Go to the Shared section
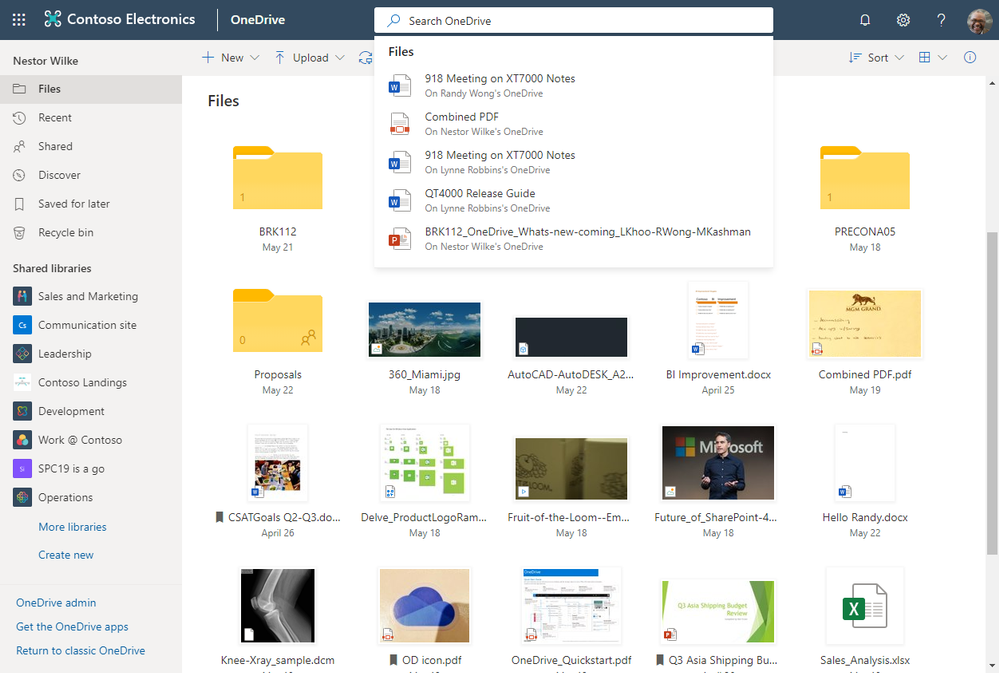 point(55,147)
